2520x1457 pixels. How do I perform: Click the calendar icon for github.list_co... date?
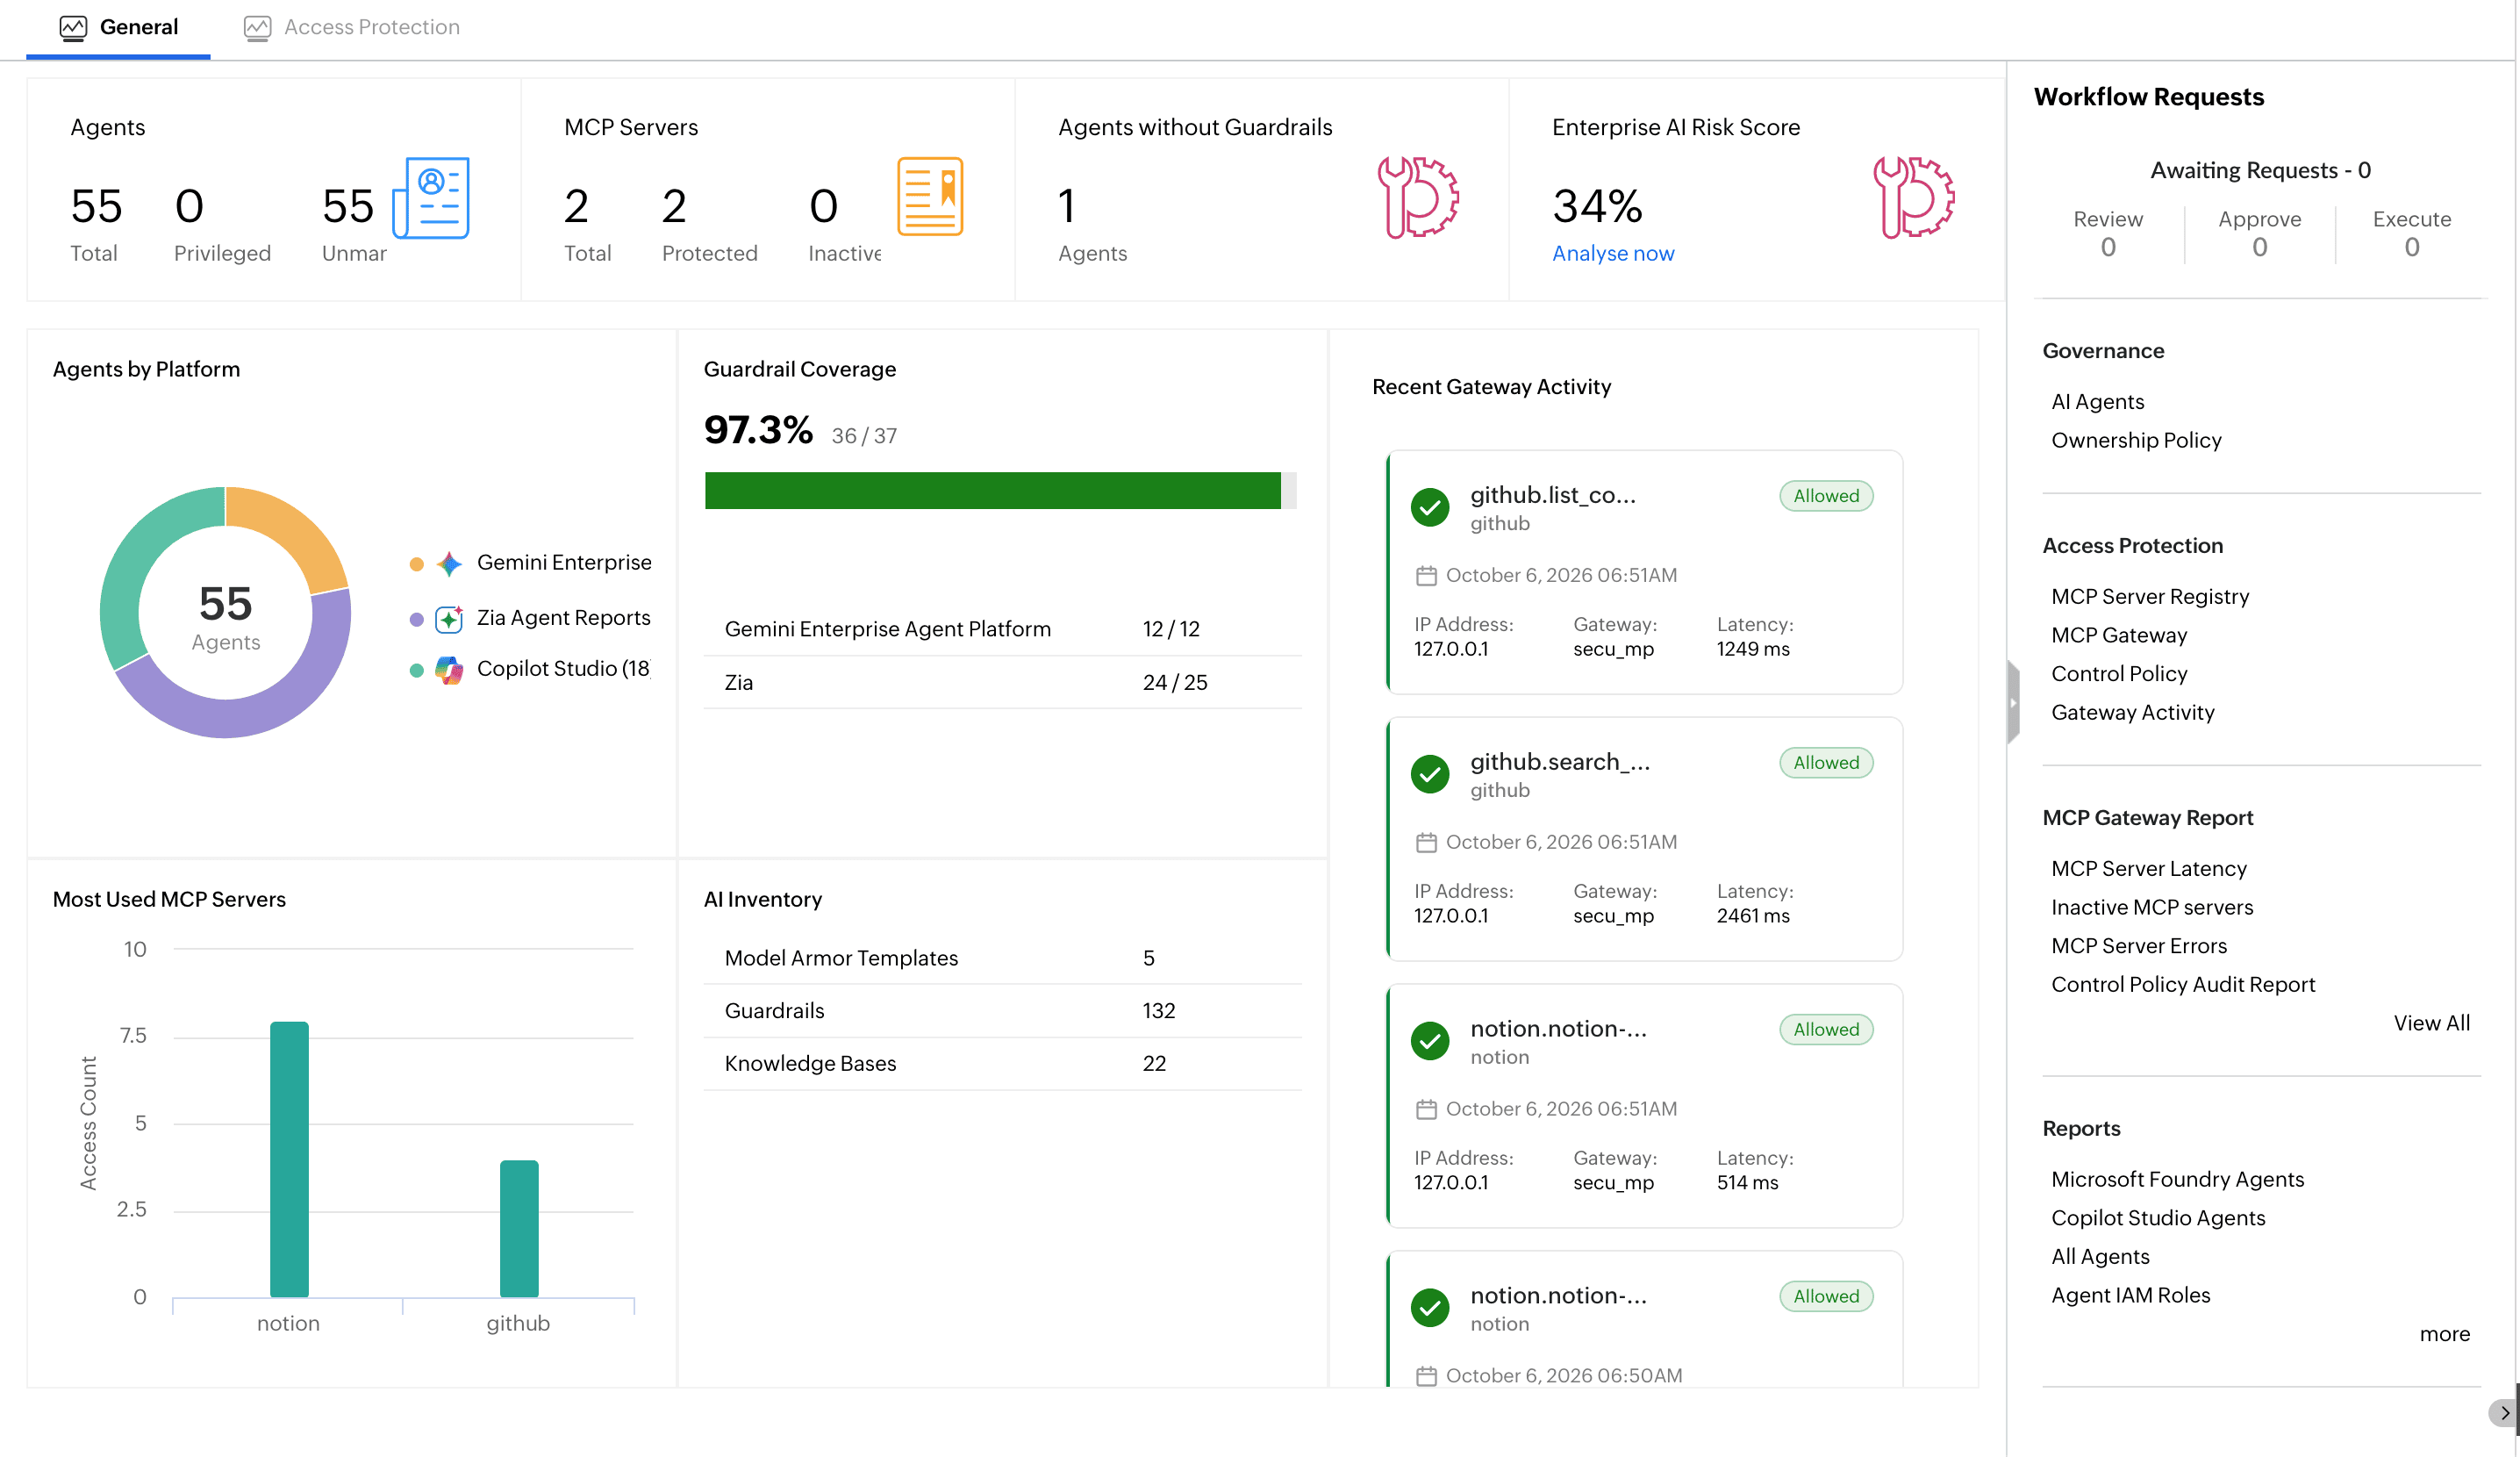tap(1426, 576)
